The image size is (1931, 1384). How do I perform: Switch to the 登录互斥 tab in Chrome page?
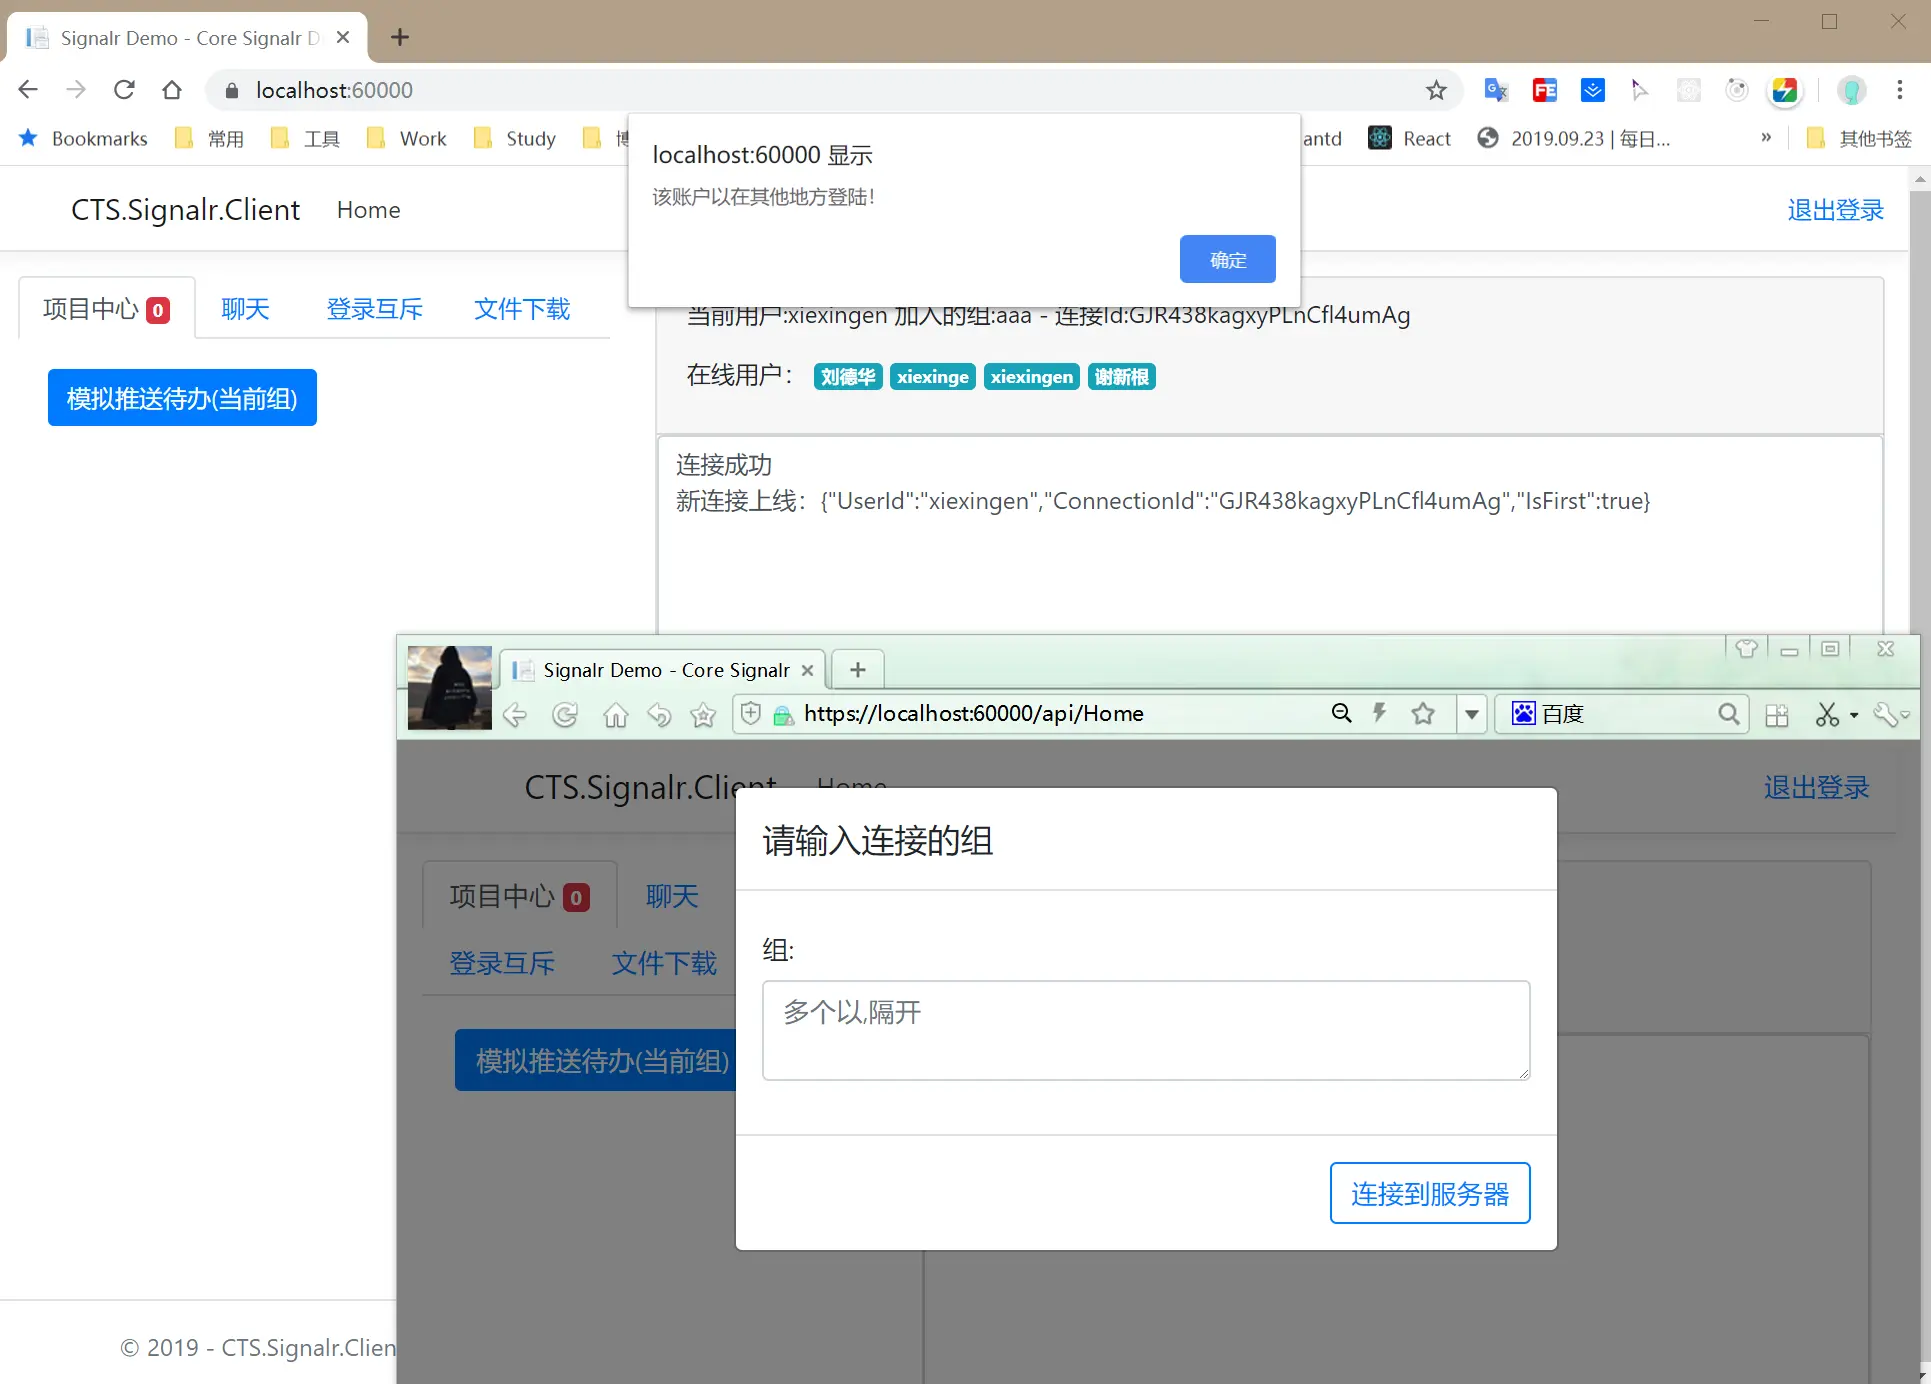(374, 309)
